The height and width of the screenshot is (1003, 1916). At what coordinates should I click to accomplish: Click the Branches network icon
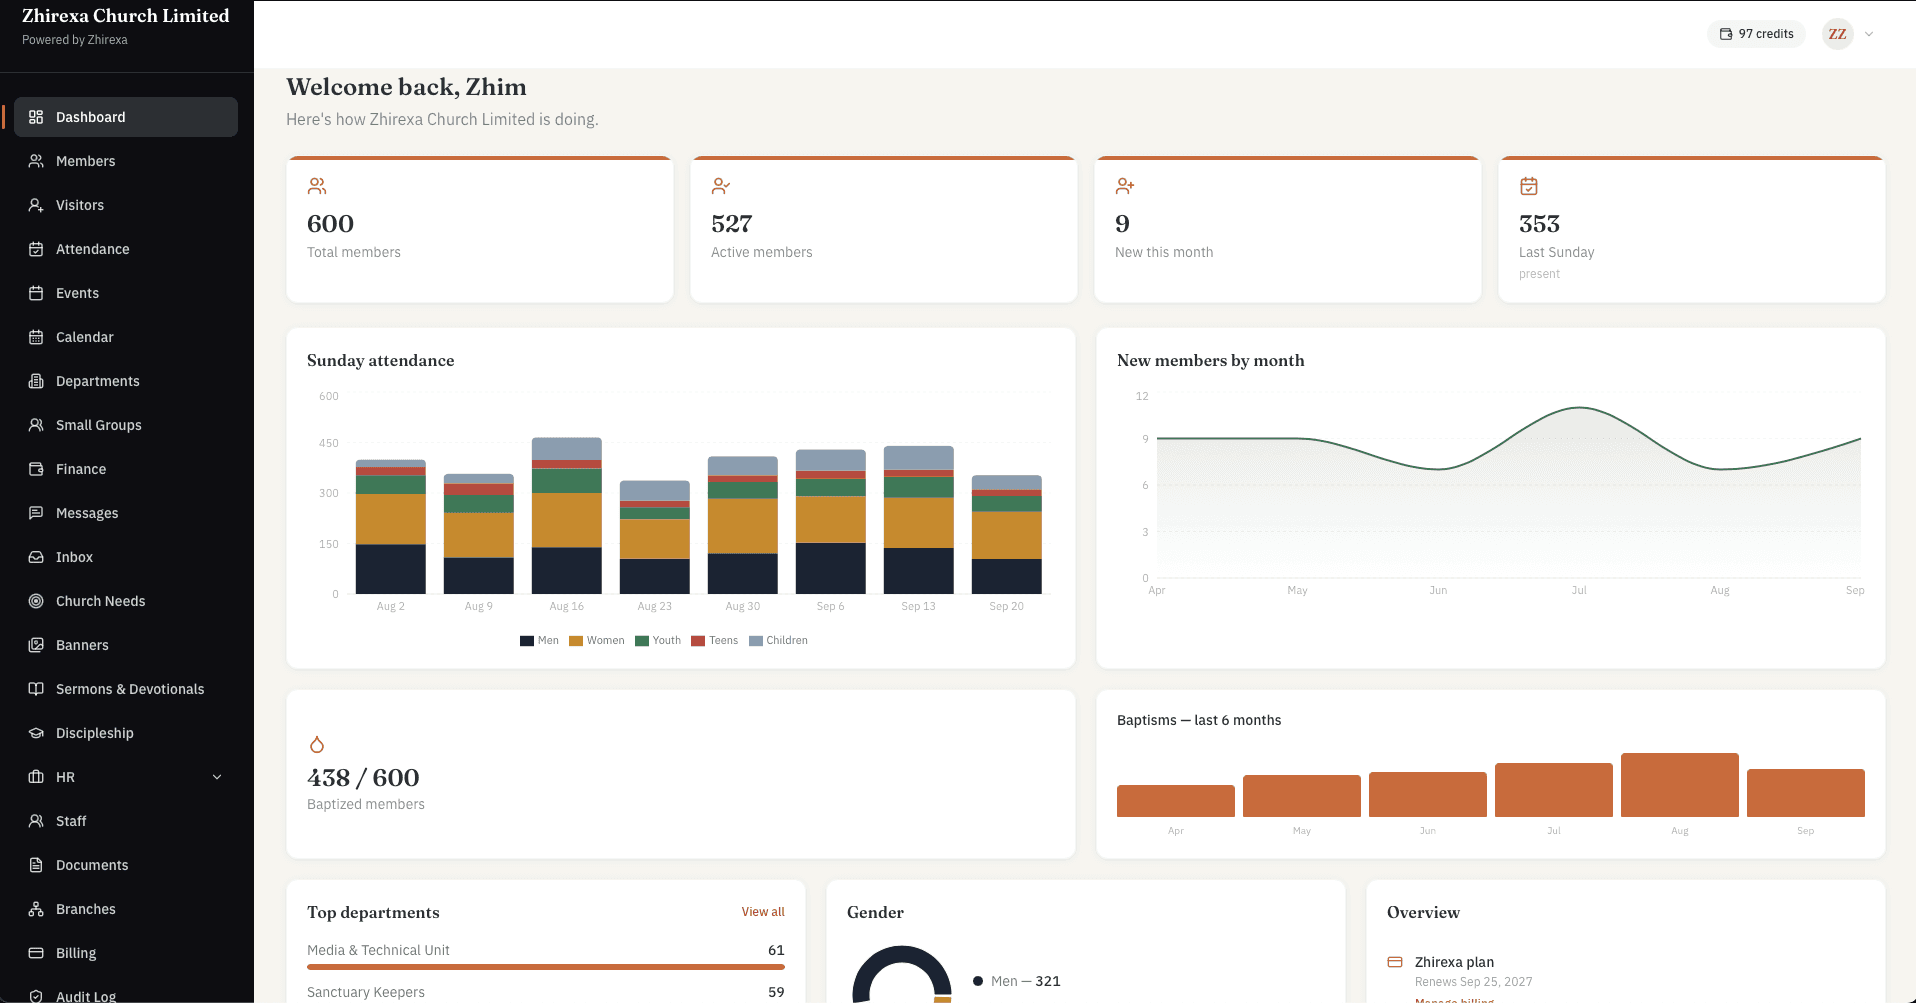pos(36,909)
